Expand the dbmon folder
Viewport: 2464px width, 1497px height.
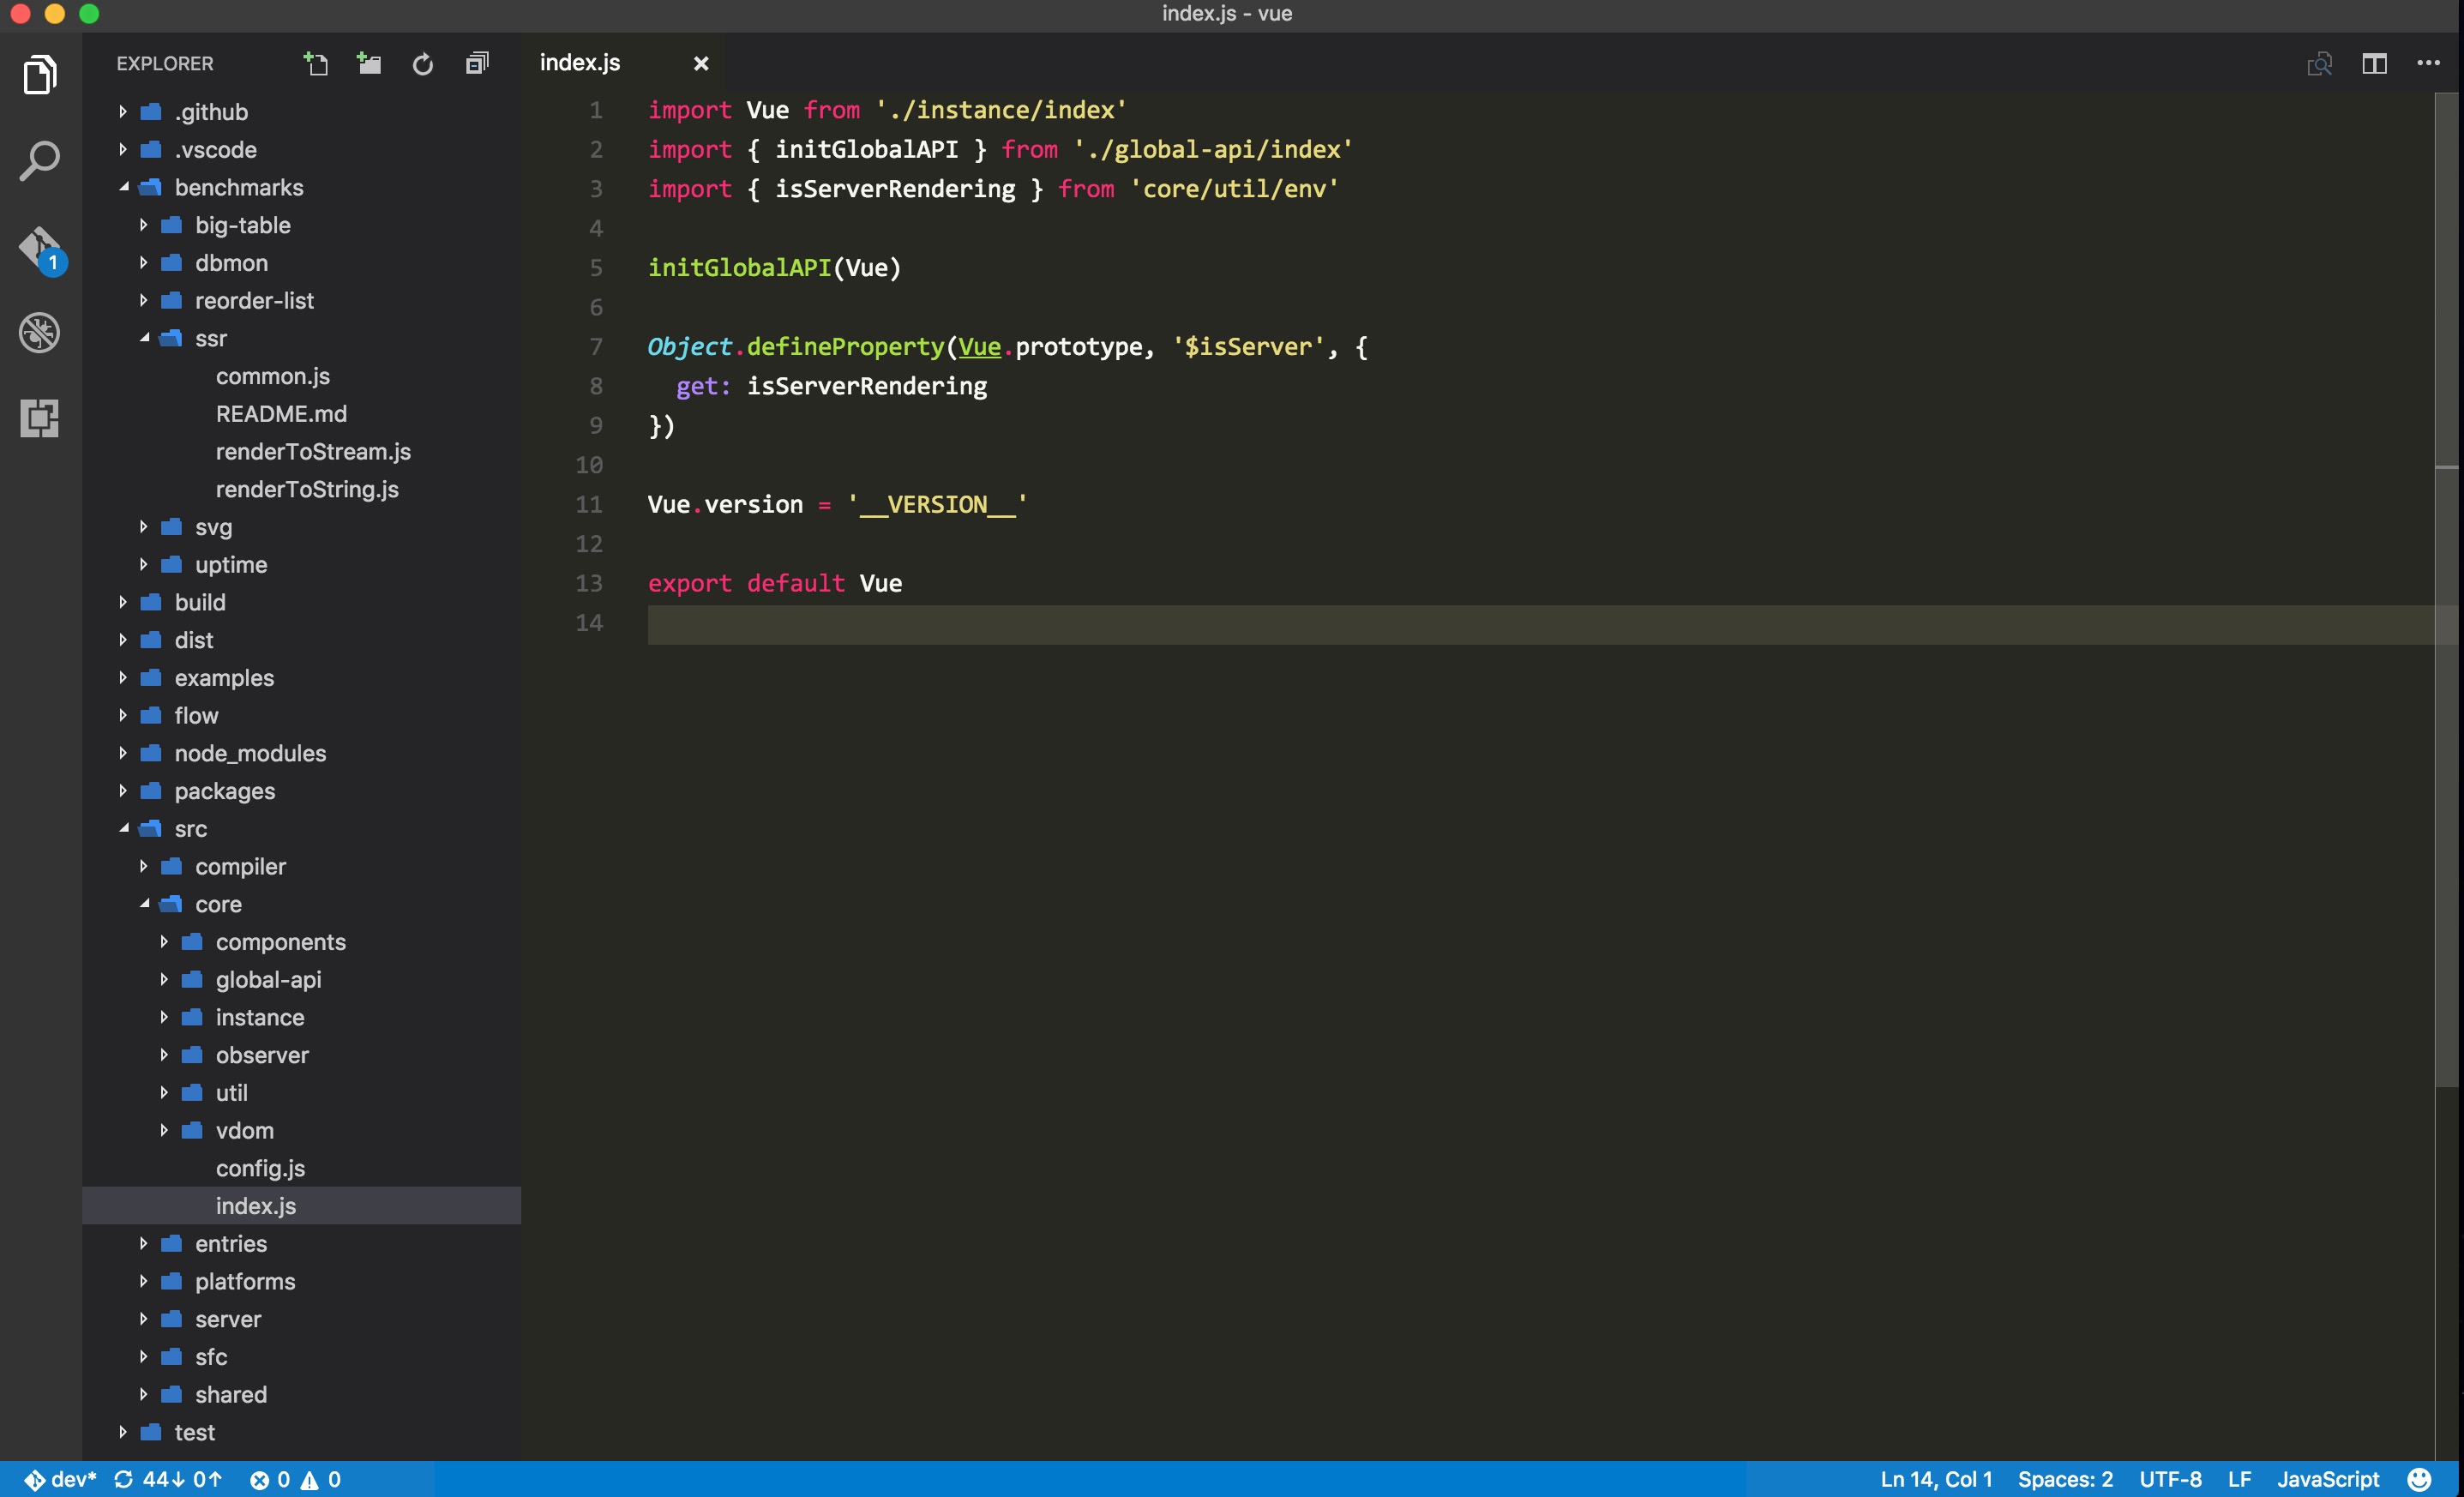[x=301, y=263]
